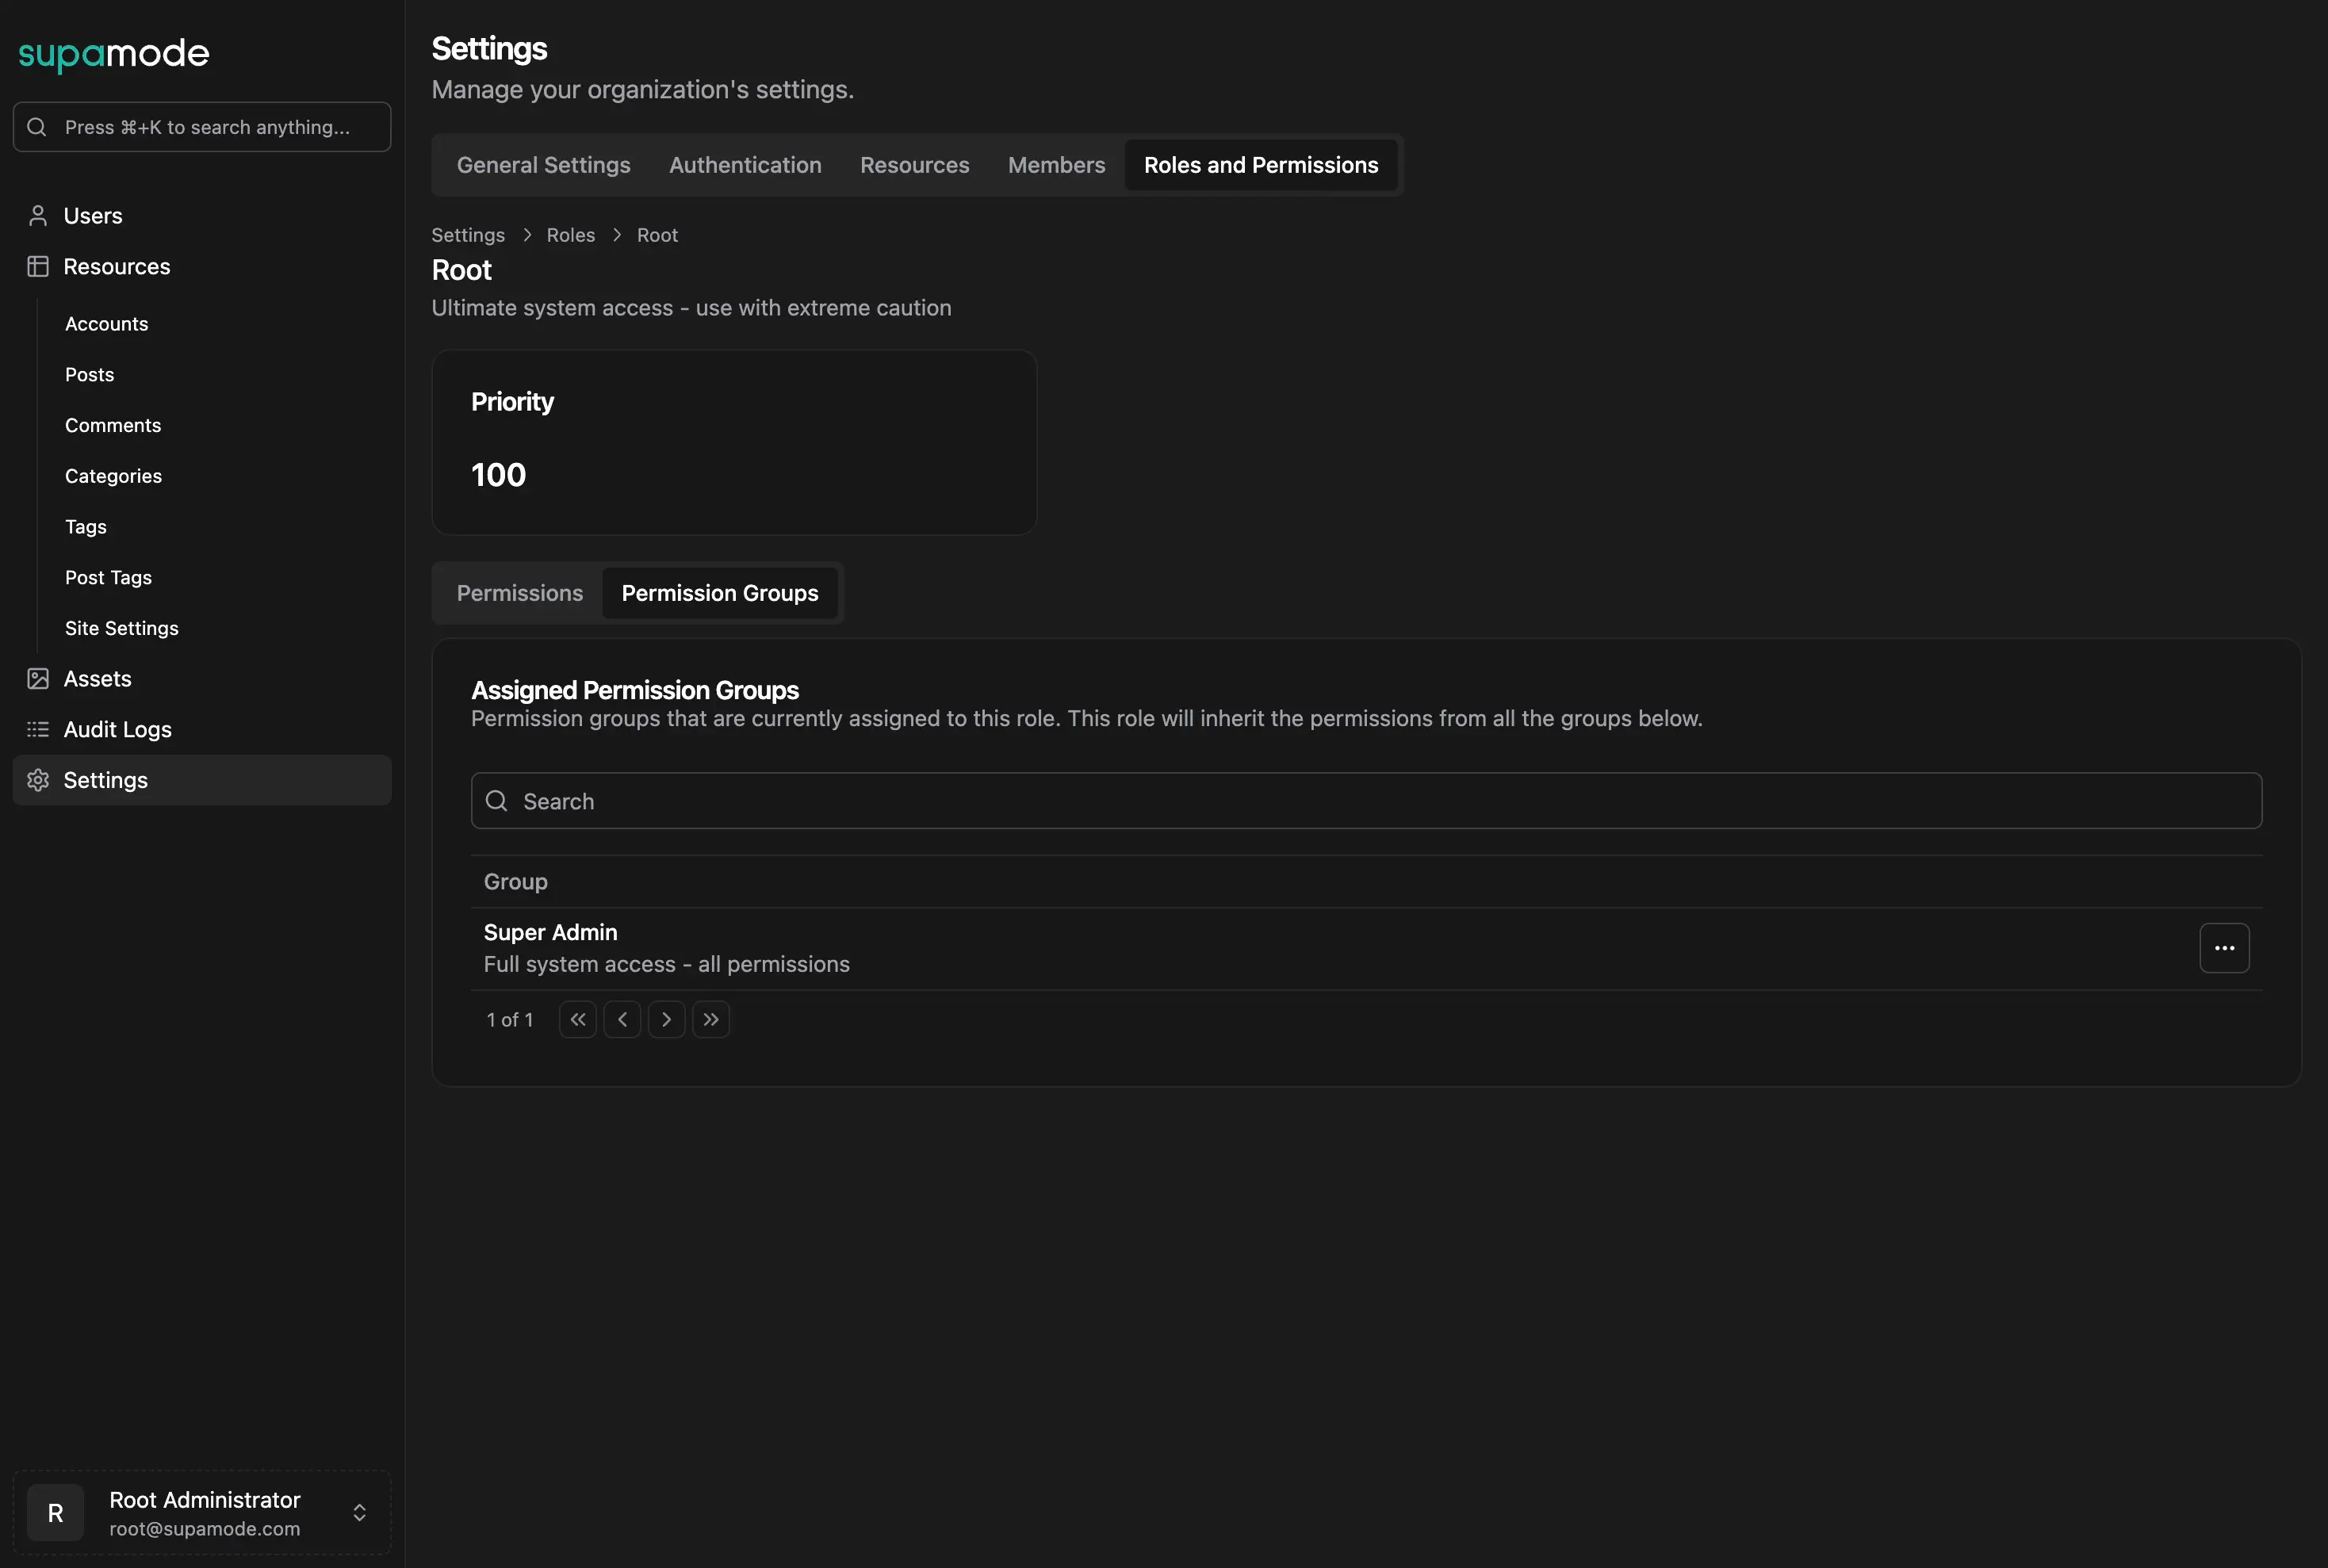Go to previous page arrow

coord(622,1020)
